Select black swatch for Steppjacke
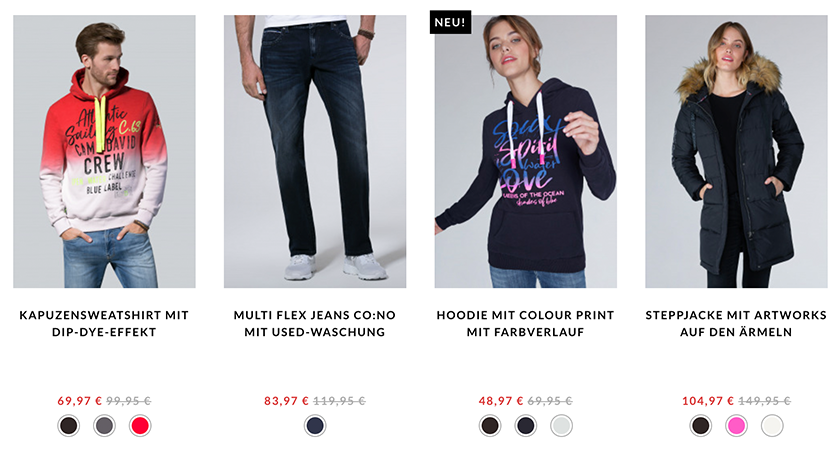The height and width of the screenshot is (452, 840). pyautogui.click(x=701, y=426)
